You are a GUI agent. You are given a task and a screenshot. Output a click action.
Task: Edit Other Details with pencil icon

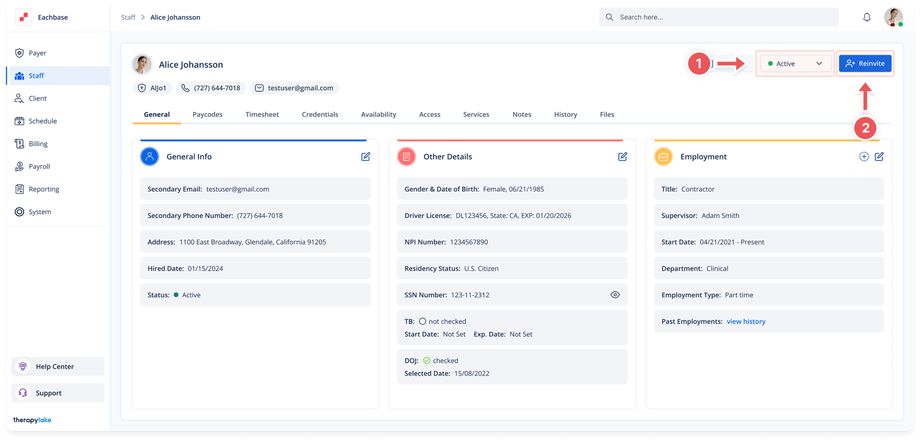click(x=623, y=157)
